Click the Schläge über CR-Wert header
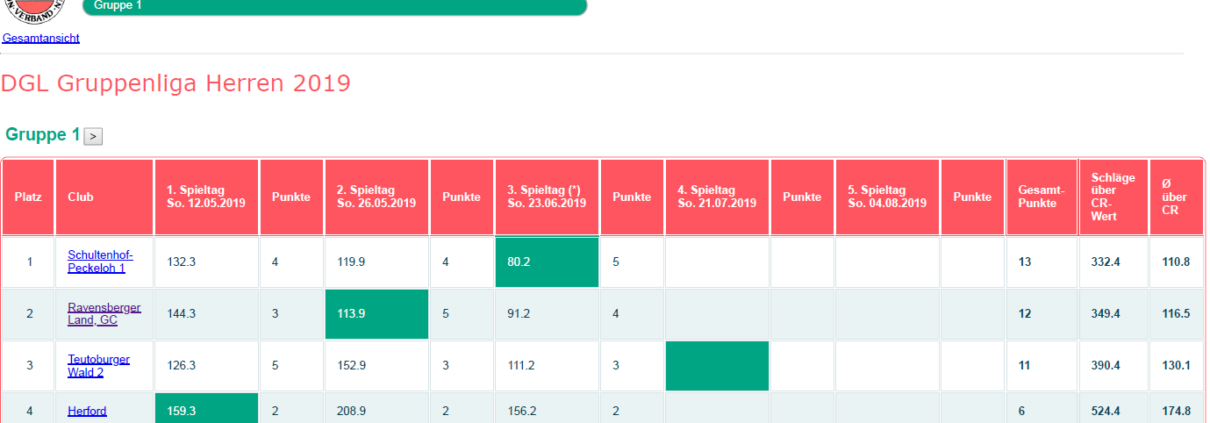The image size is (1210, 423). (1113, 197)
